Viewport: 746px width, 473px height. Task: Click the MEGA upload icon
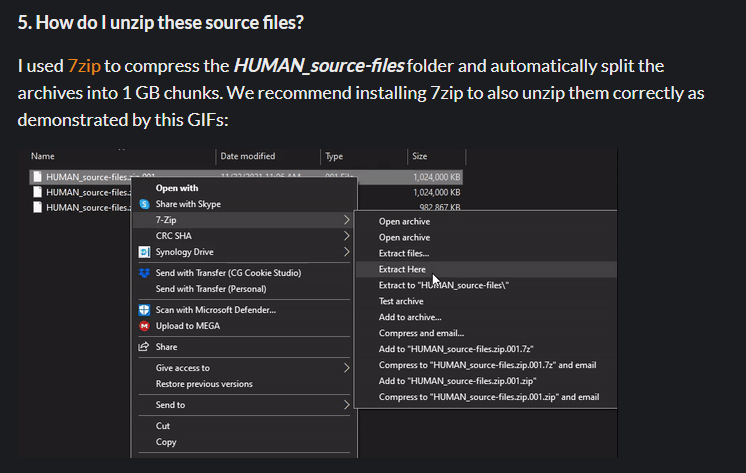pyautogui.click(x=144, y=326)
